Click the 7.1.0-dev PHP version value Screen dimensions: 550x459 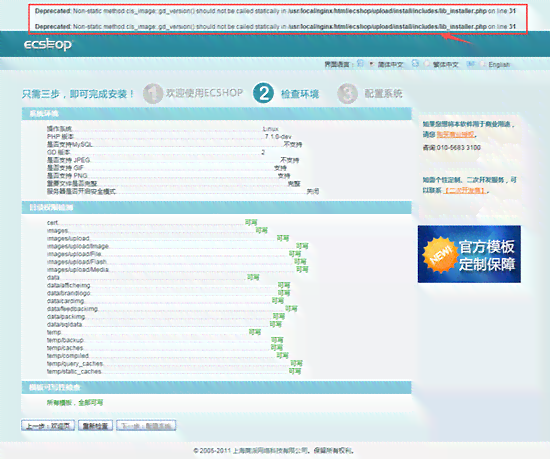point(278,136)
